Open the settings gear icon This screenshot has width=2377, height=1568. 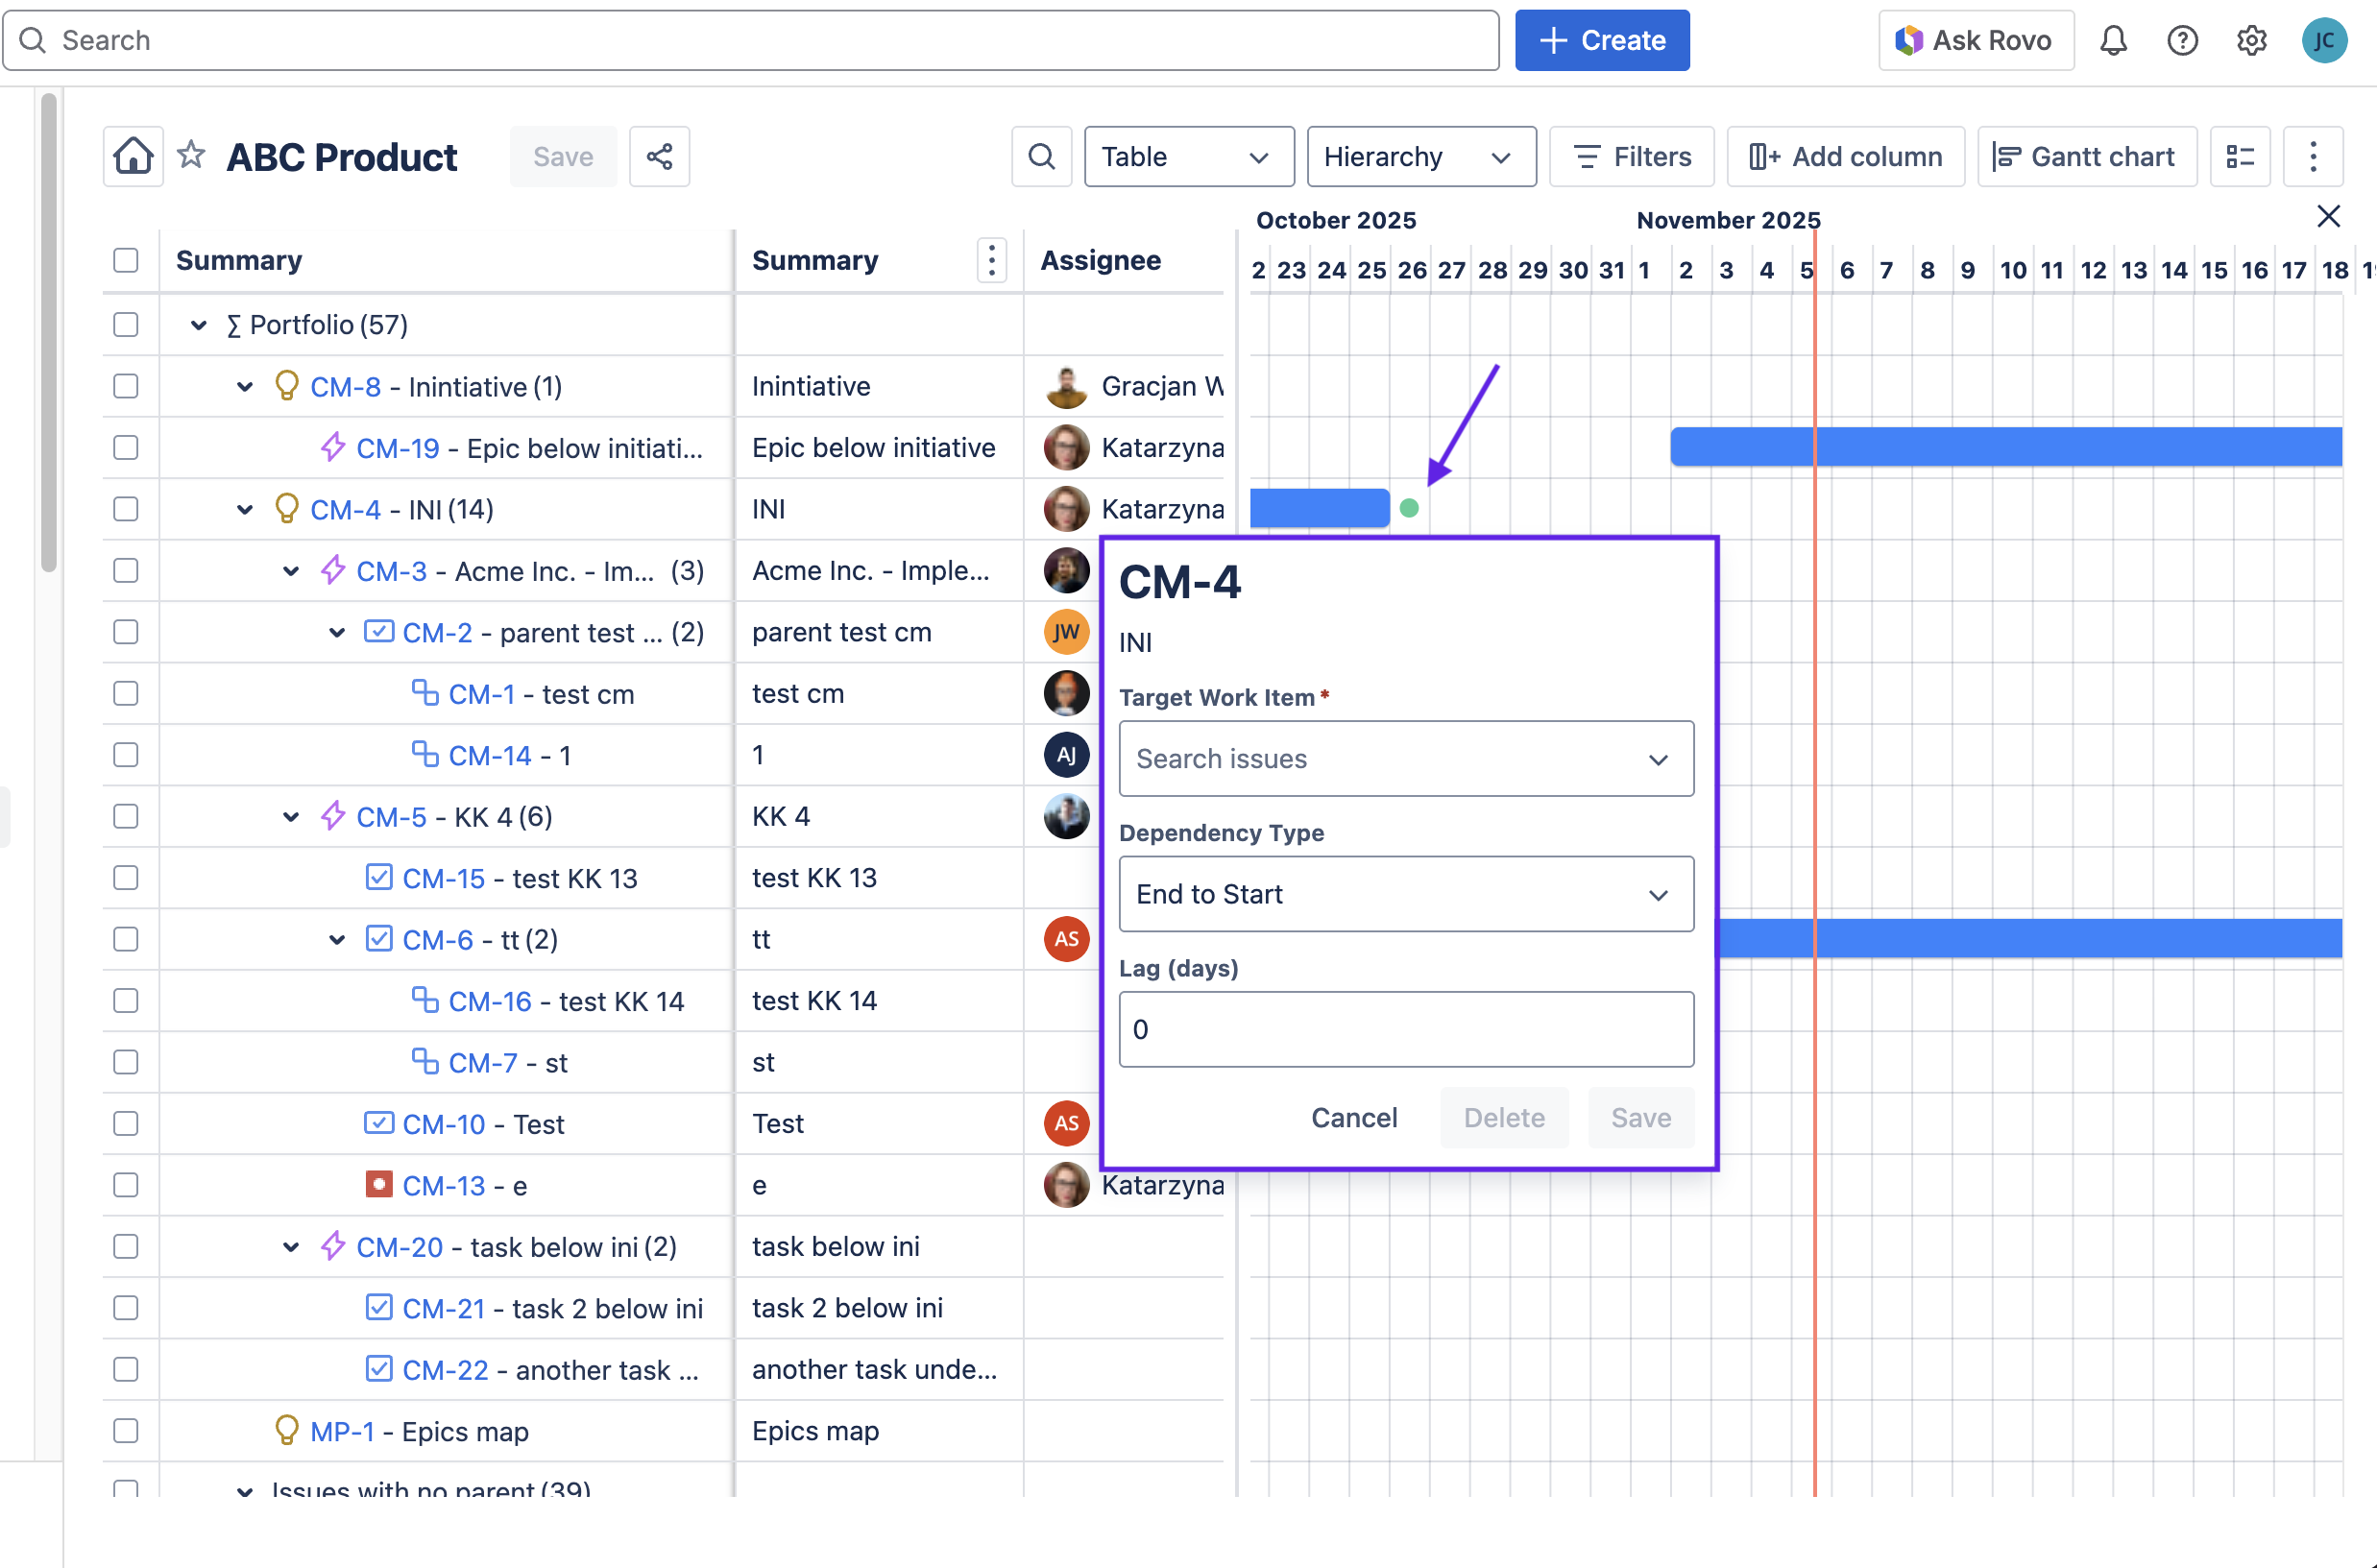point(2252,40)
